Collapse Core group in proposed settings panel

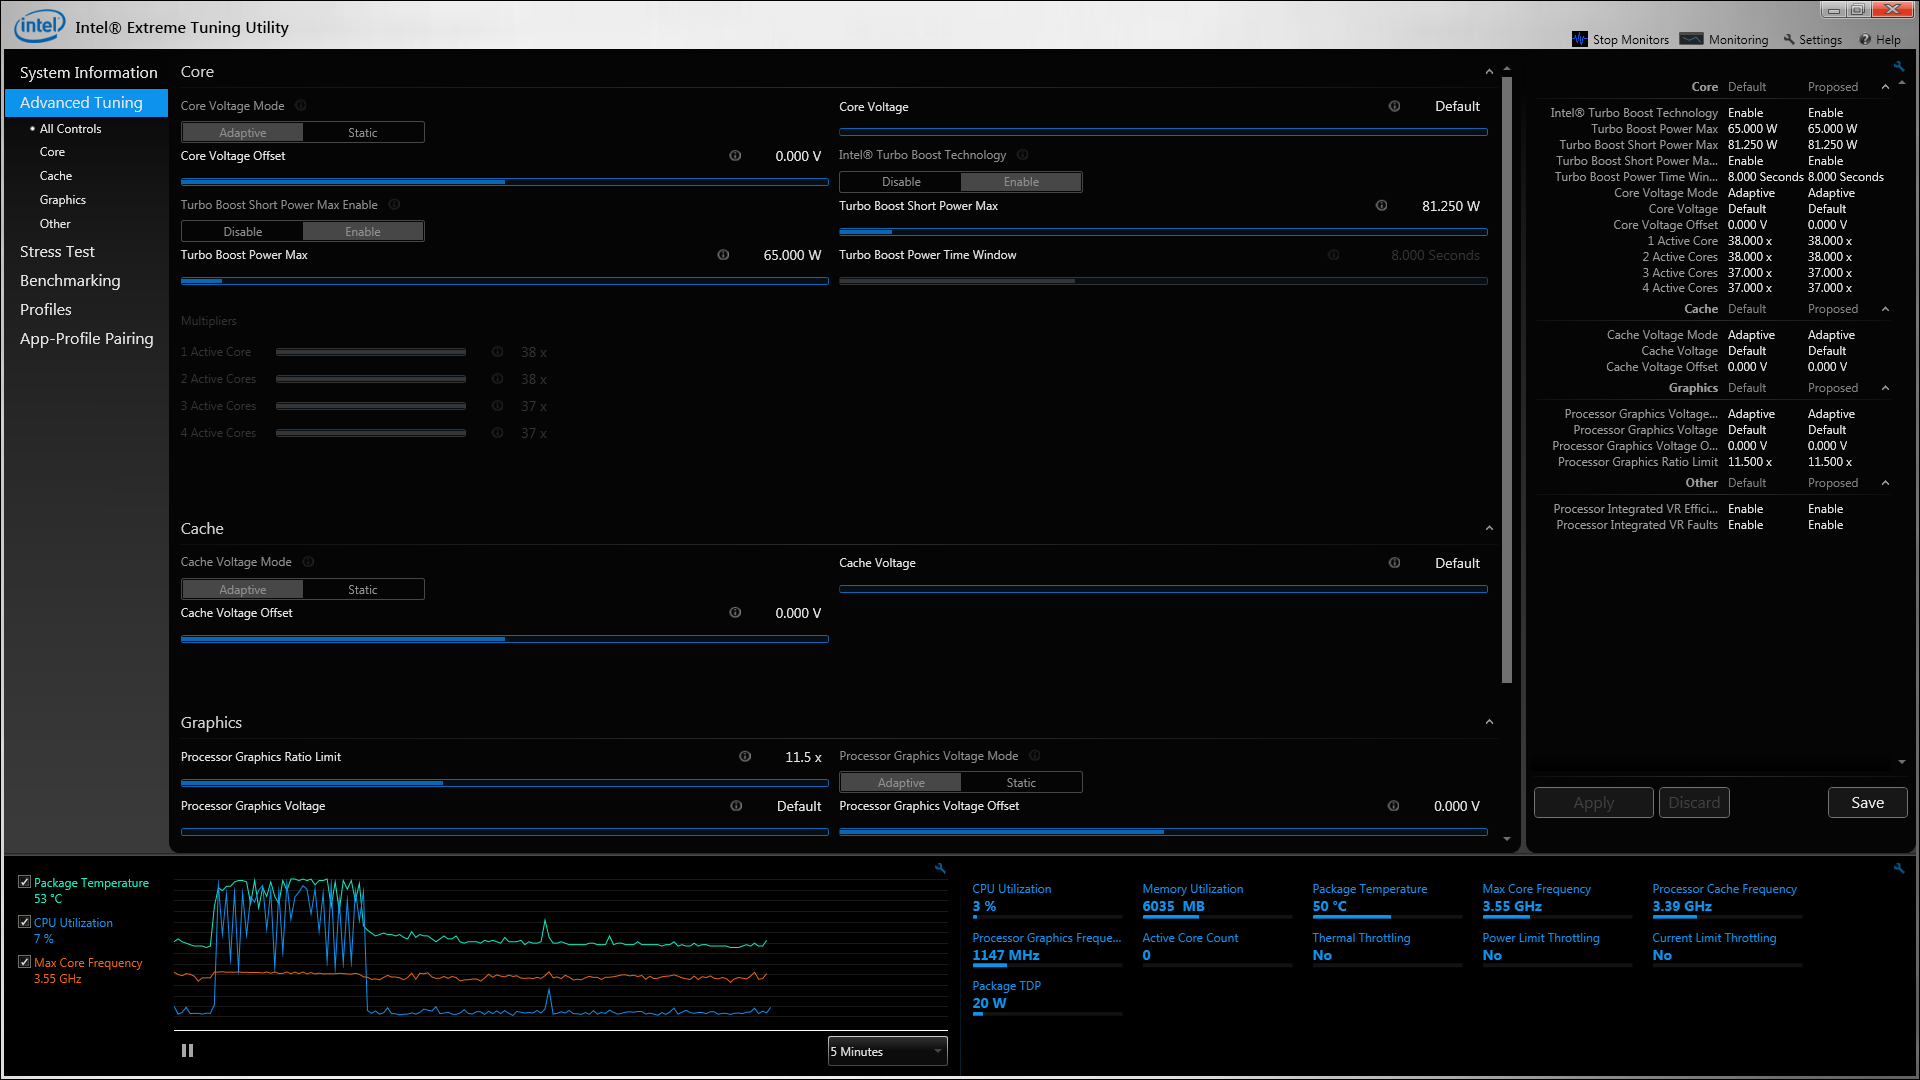(1886, 87)
